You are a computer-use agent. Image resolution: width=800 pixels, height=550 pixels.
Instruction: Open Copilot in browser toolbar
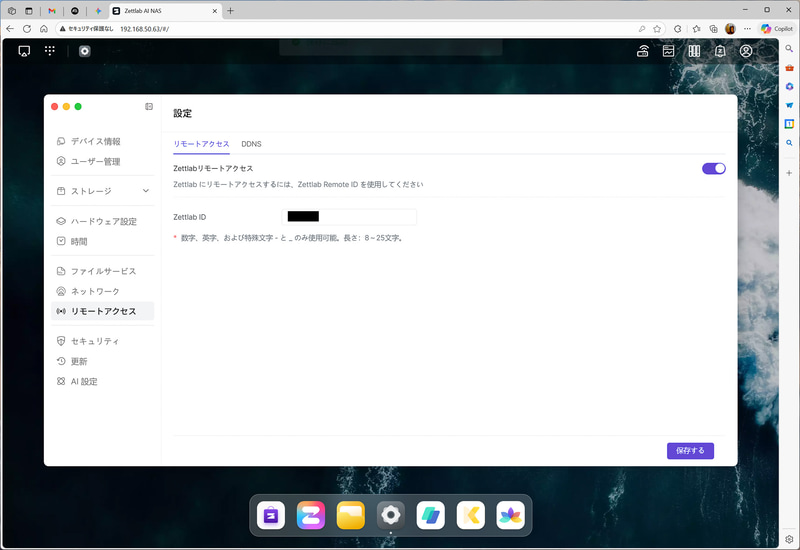coord(777,29)
